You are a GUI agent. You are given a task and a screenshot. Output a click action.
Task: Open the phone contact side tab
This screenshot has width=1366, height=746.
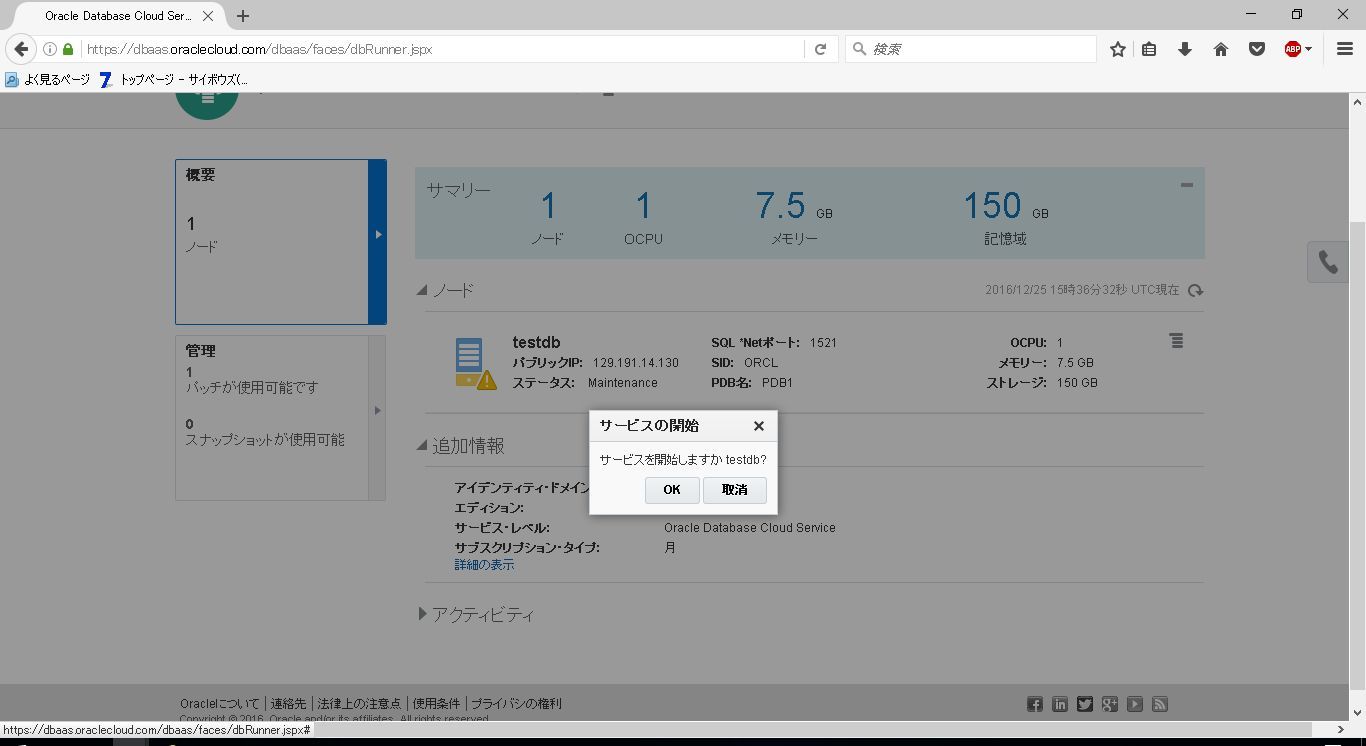coord(1328,262)
